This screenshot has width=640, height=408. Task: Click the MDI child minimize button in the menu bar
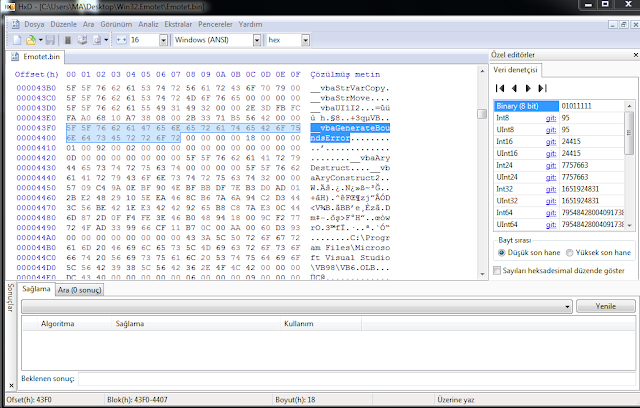click(x=613, y=24)
